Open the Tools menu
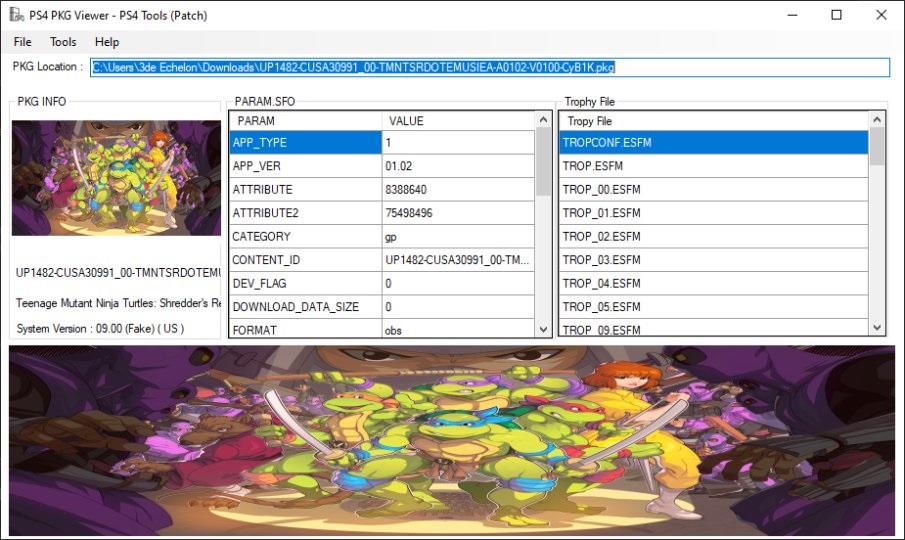 [63, 42]
